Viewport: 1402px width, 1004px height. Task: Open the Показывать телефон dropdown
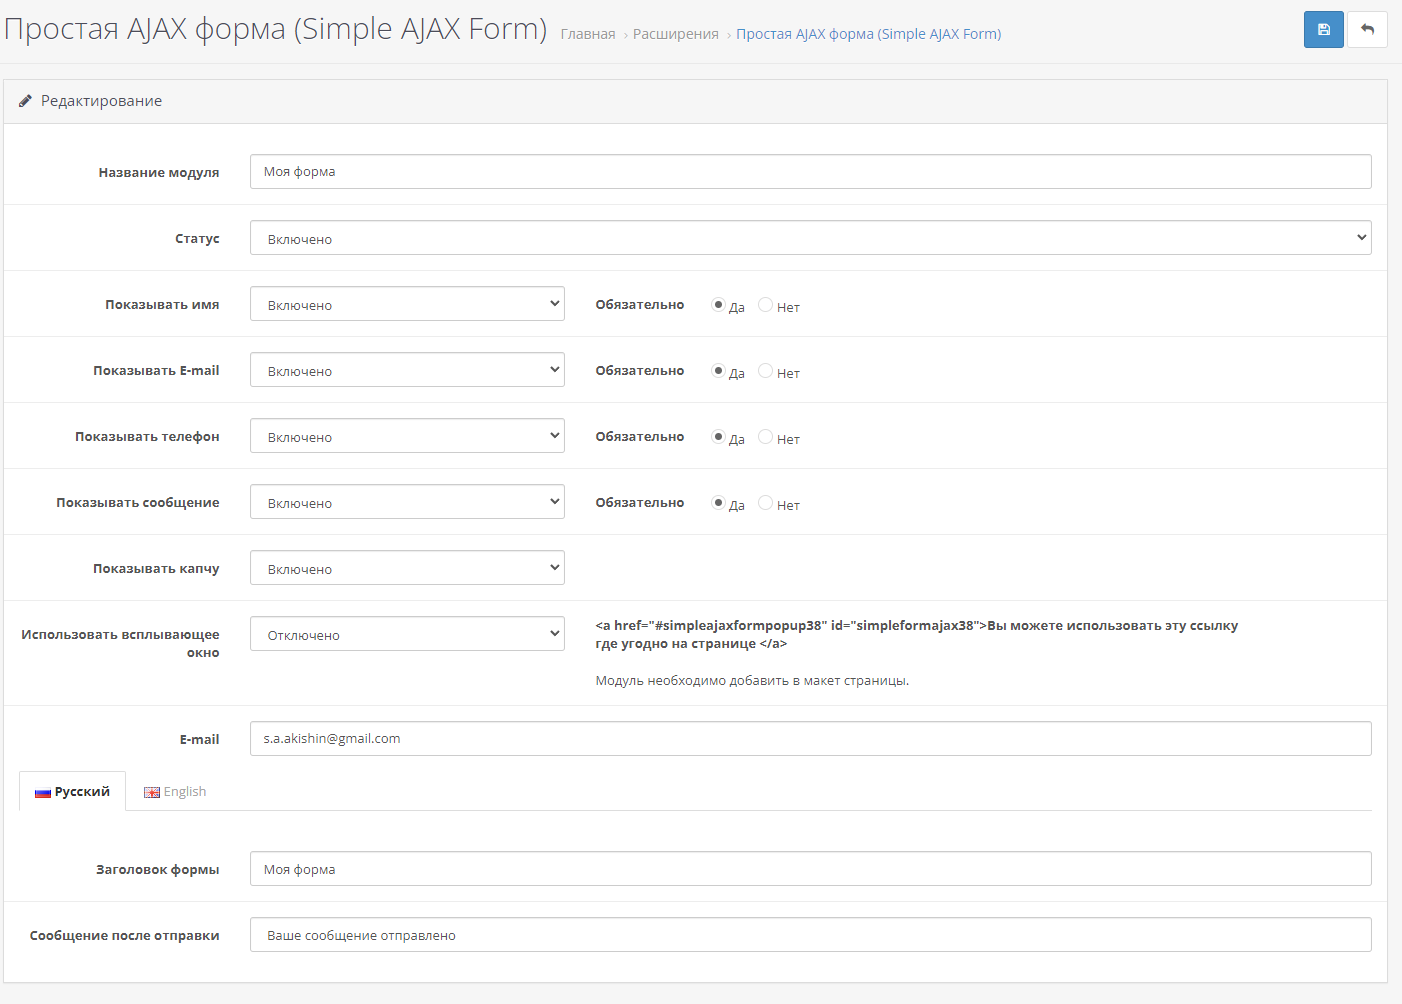[407, 436]
